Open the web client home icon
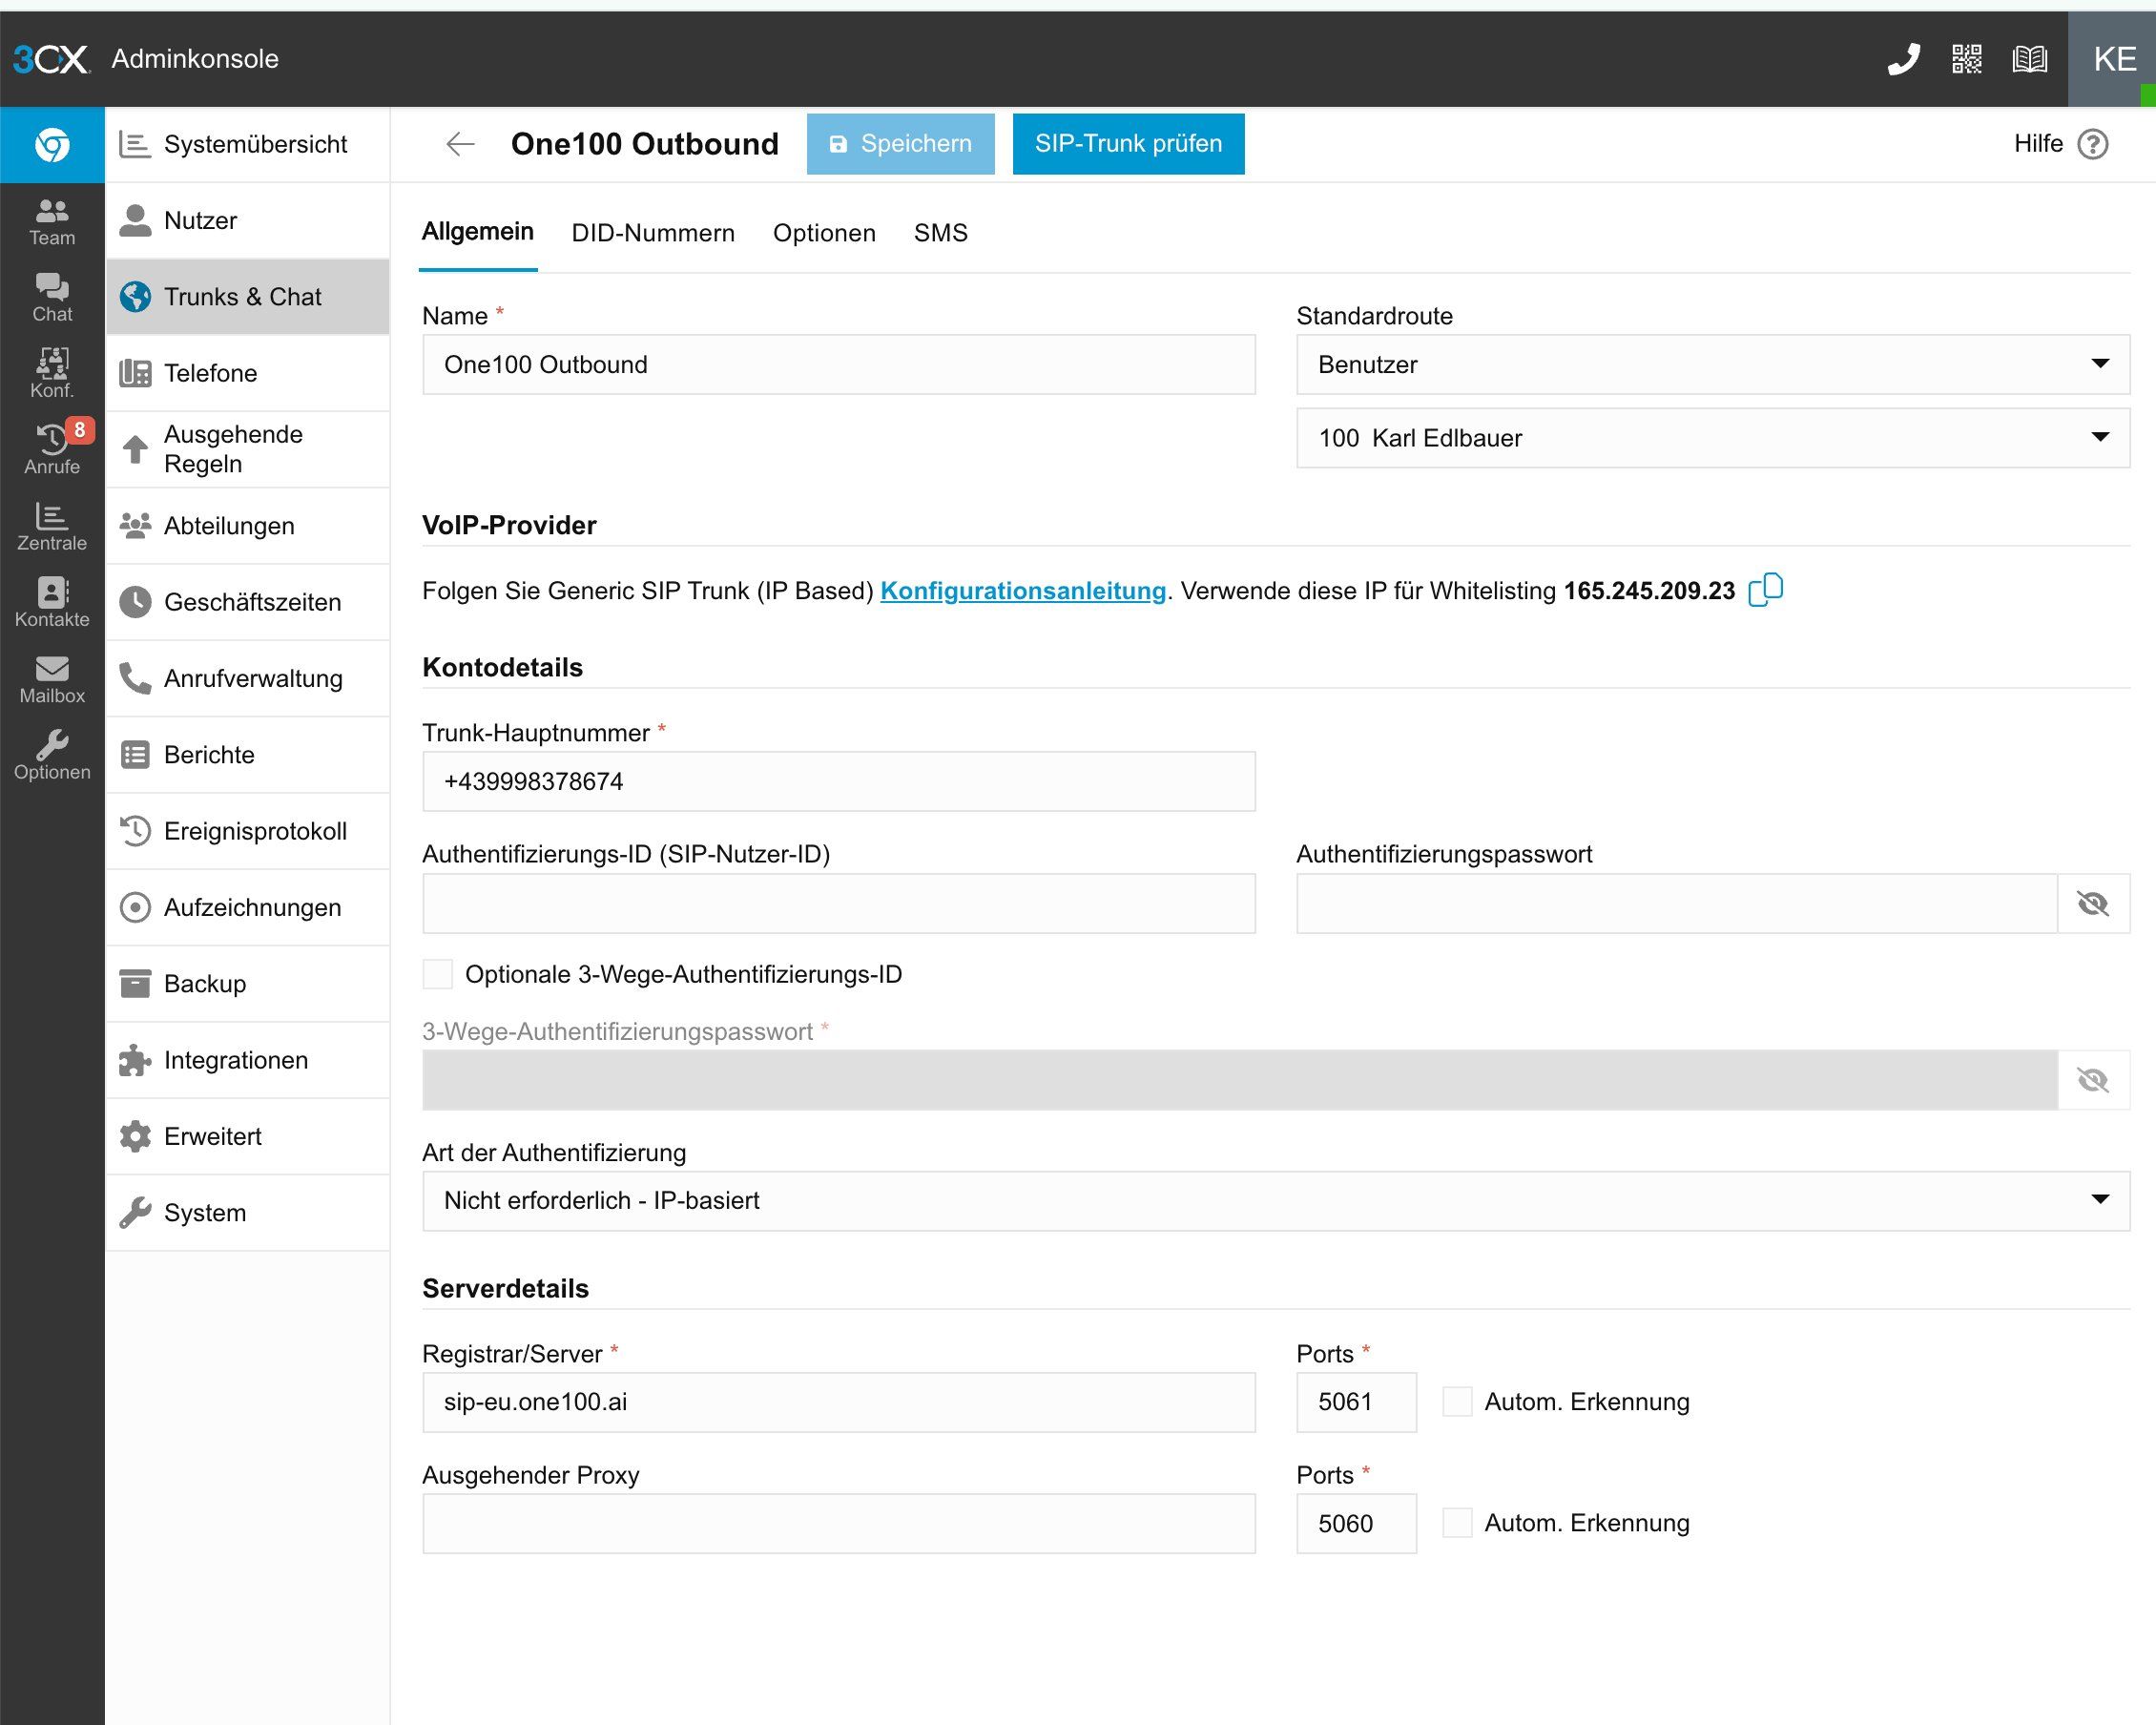Viewport: 2156px width, 1725px height. (x=52, y=145)
